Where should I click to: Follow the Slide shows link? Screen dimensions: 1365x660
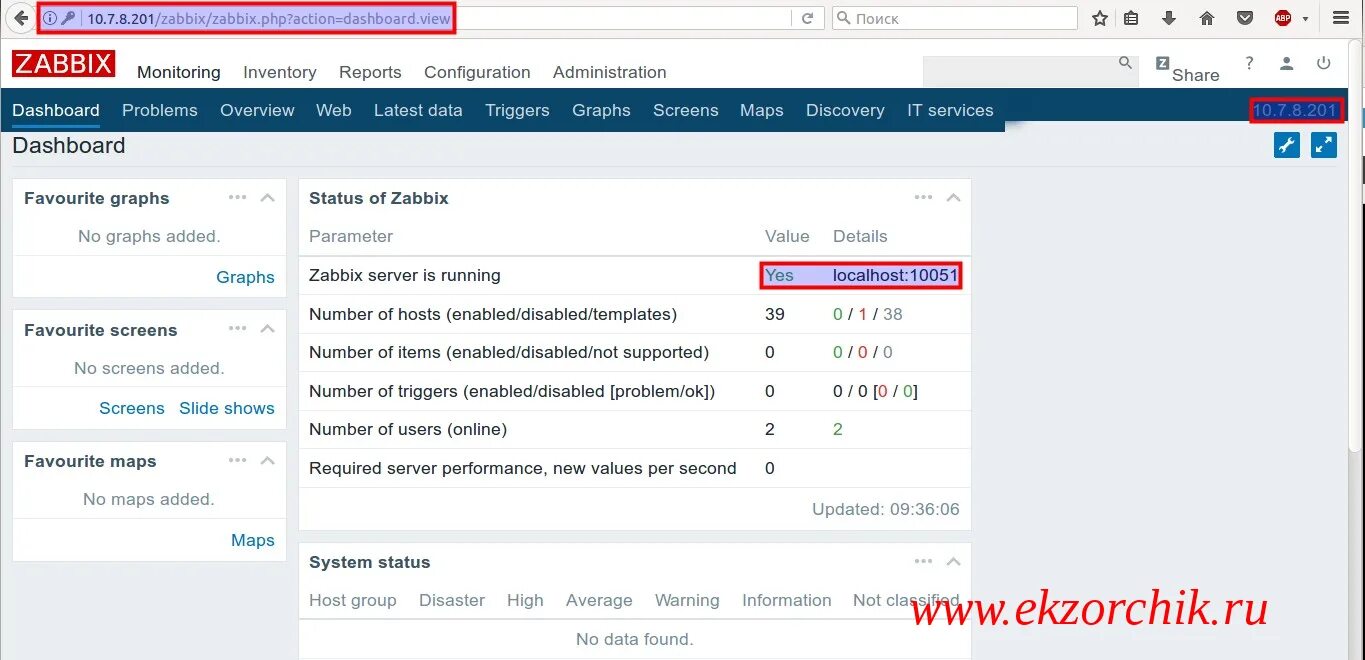pos(227,408)
